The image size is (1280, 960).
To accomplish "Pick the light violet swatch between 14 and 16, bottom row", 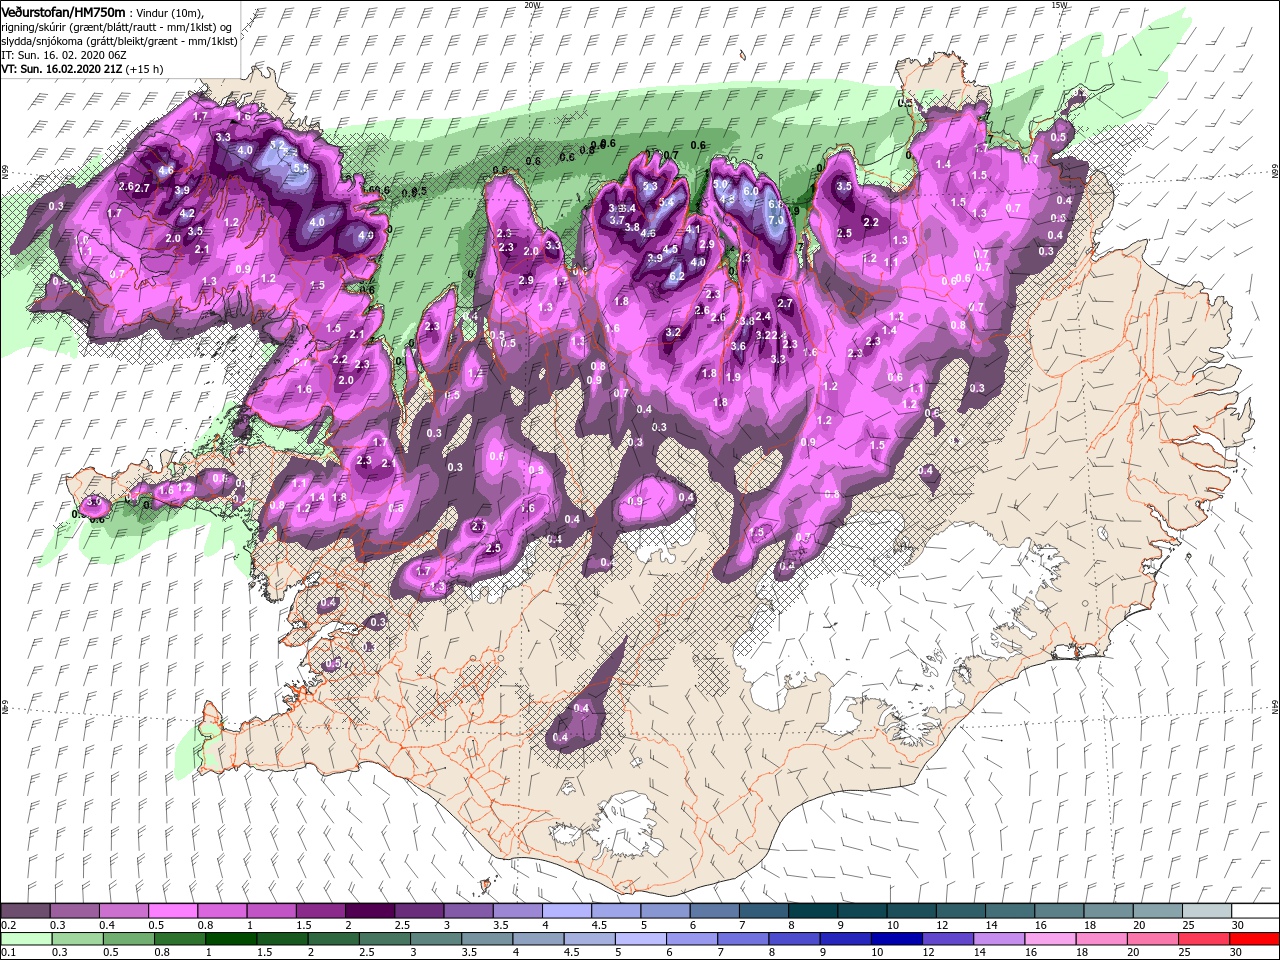I will 997,939.
